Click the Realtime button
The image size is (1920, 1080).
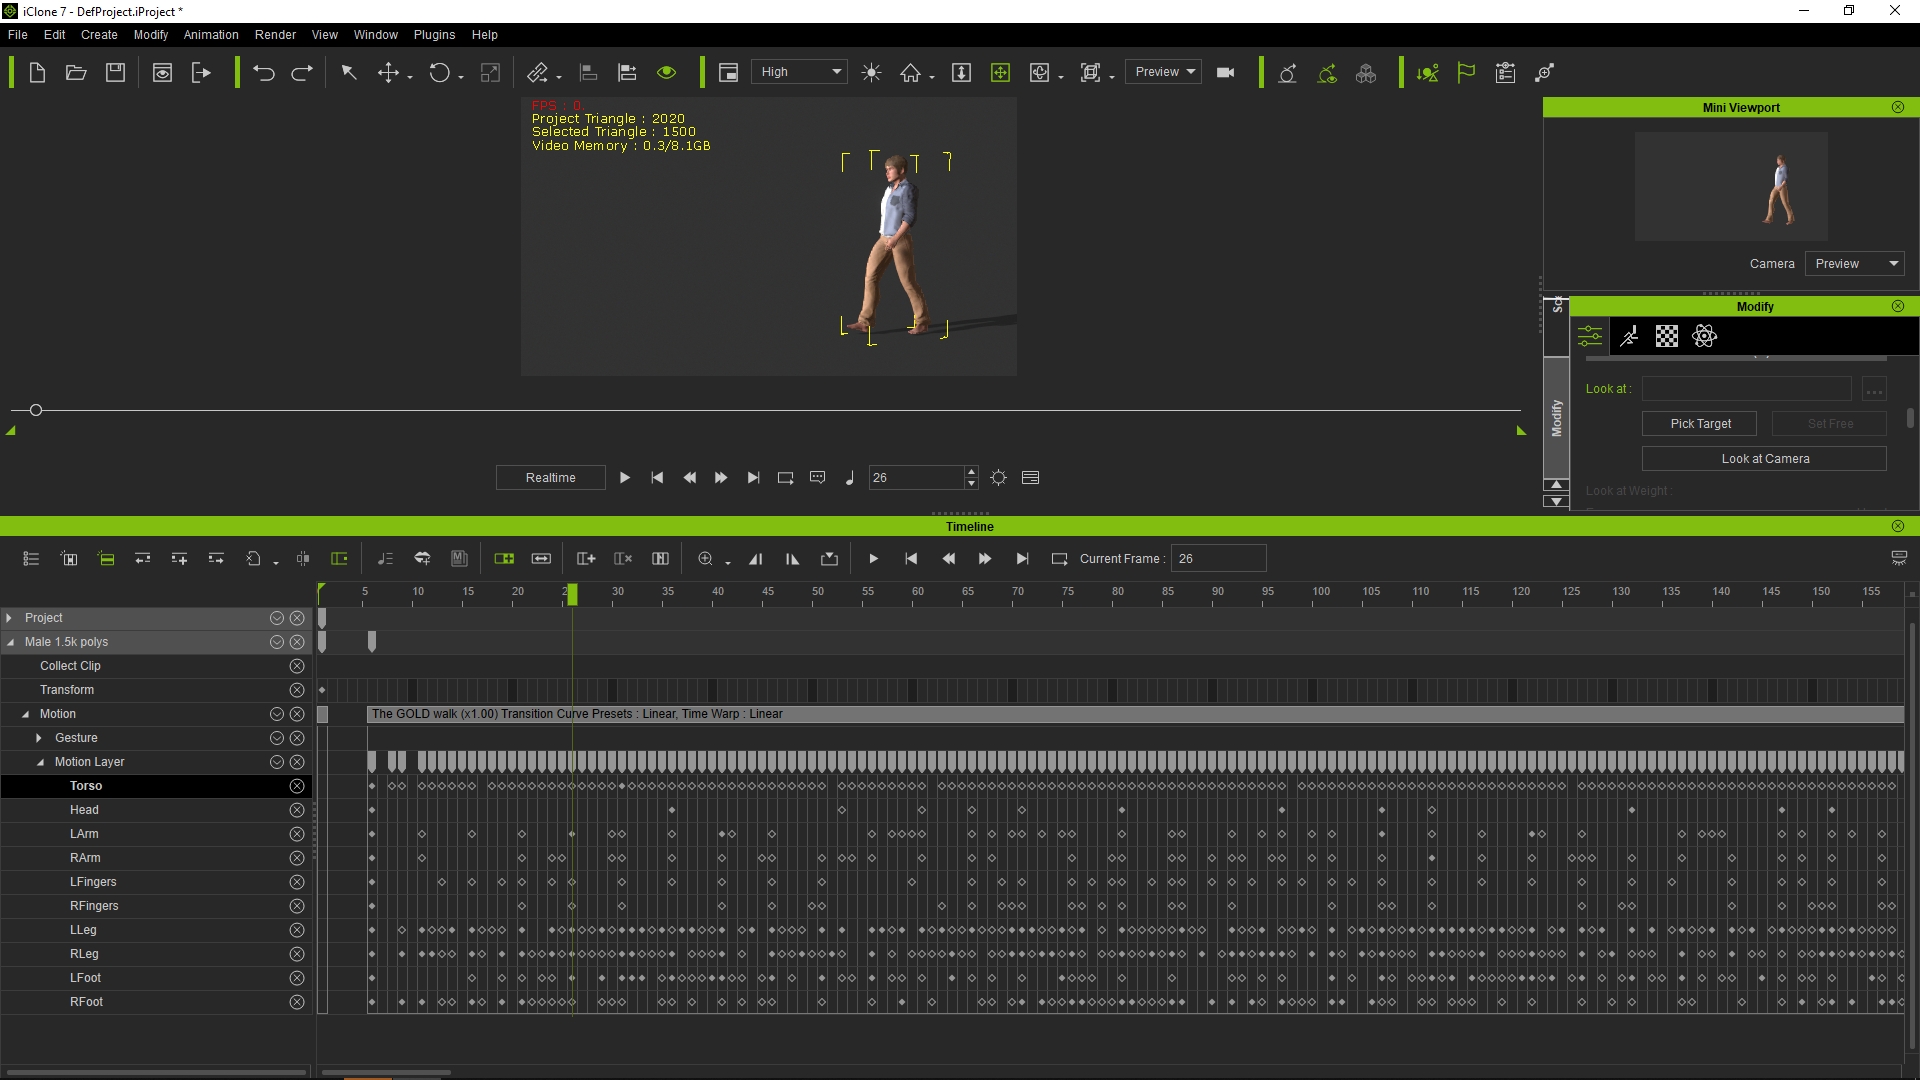(551, 478)
